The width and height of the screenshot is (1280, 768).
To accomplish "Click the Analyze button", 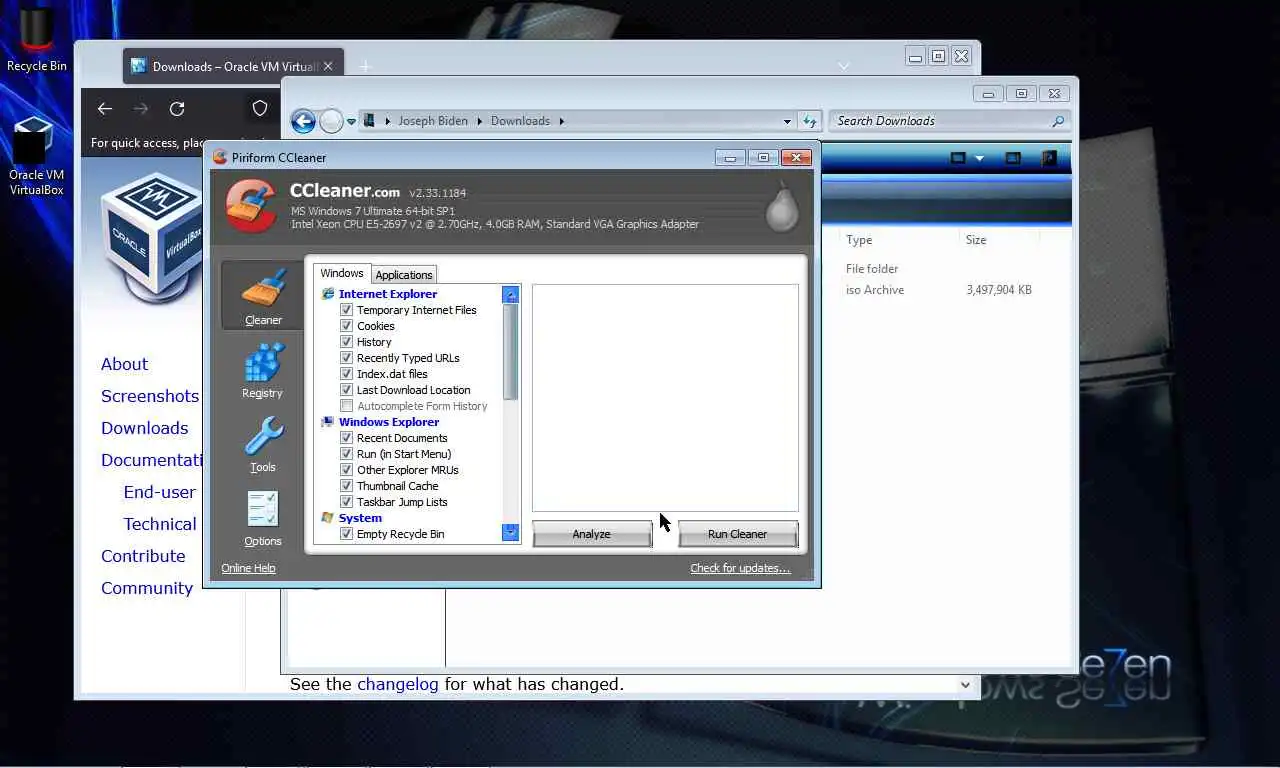I will pyautogui.click(x=592, y=534).
